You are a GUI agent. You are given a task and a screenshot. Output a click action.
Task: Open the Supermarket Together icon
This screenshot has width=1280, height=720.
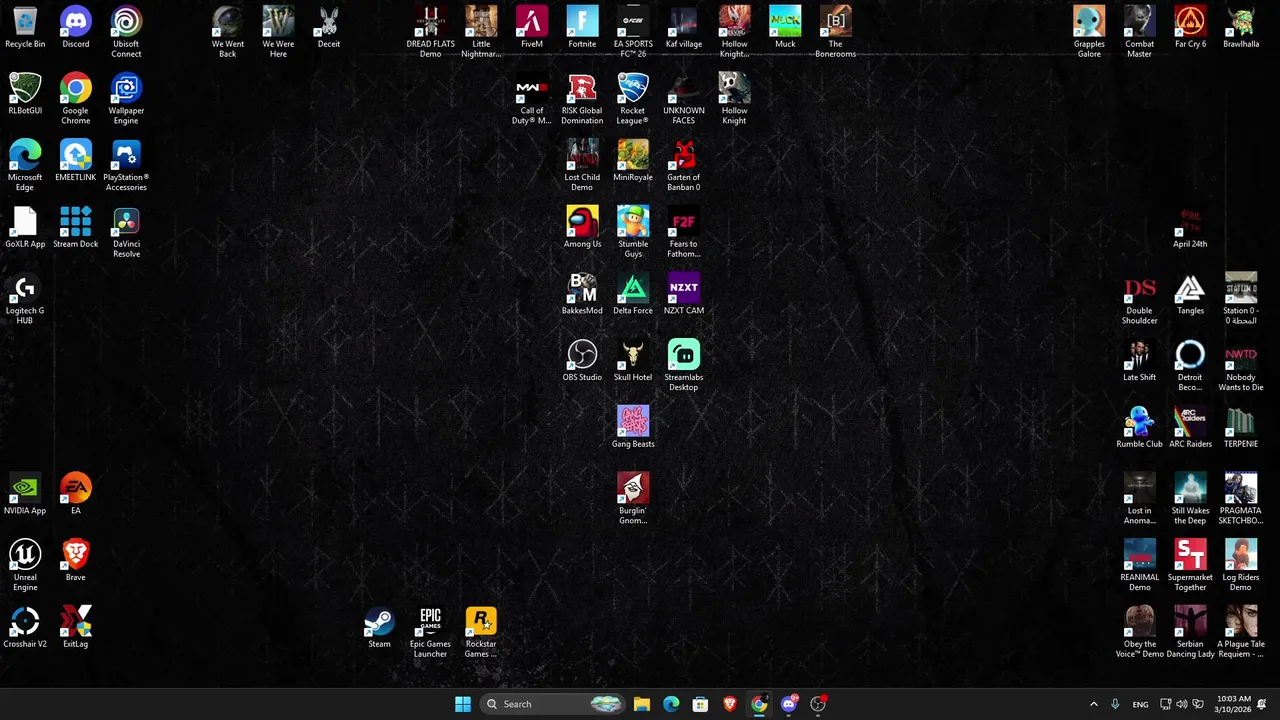[1190, 566]
